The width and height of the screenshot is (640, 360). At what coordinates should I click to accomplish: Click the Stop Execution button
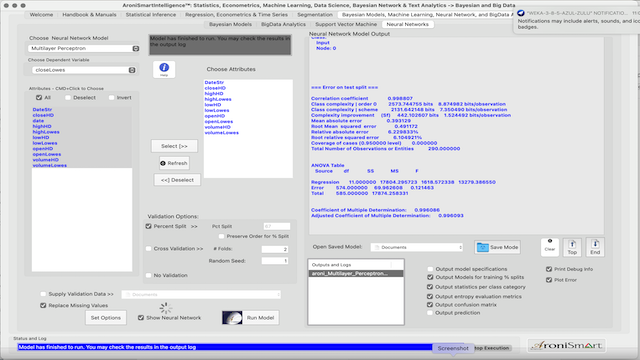tap(491, 348)
